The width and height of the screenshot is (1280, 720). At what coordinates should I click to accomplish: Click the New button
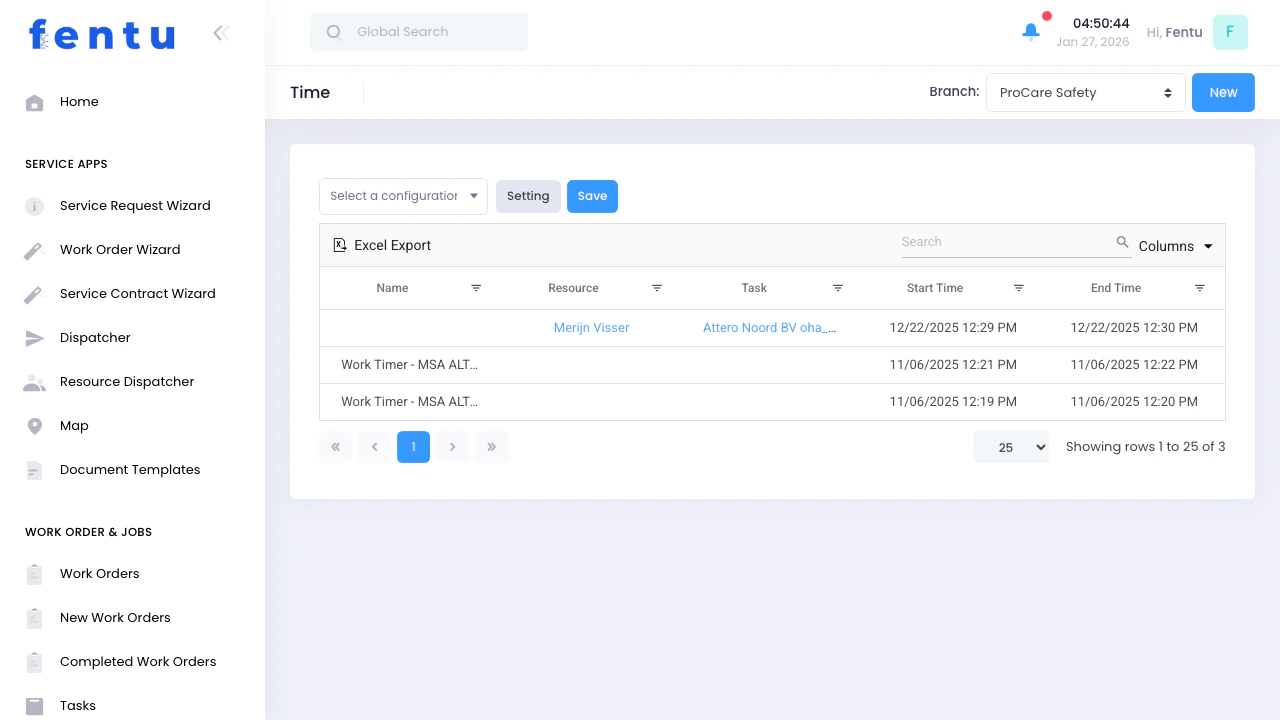(x=1223, y=92)
